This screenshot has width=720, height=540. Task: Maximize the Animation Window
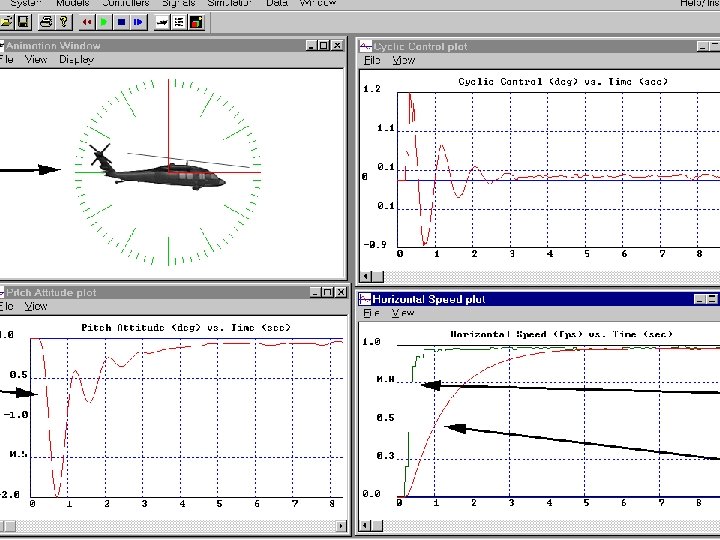pyautogui.click(x=325, y=45)
